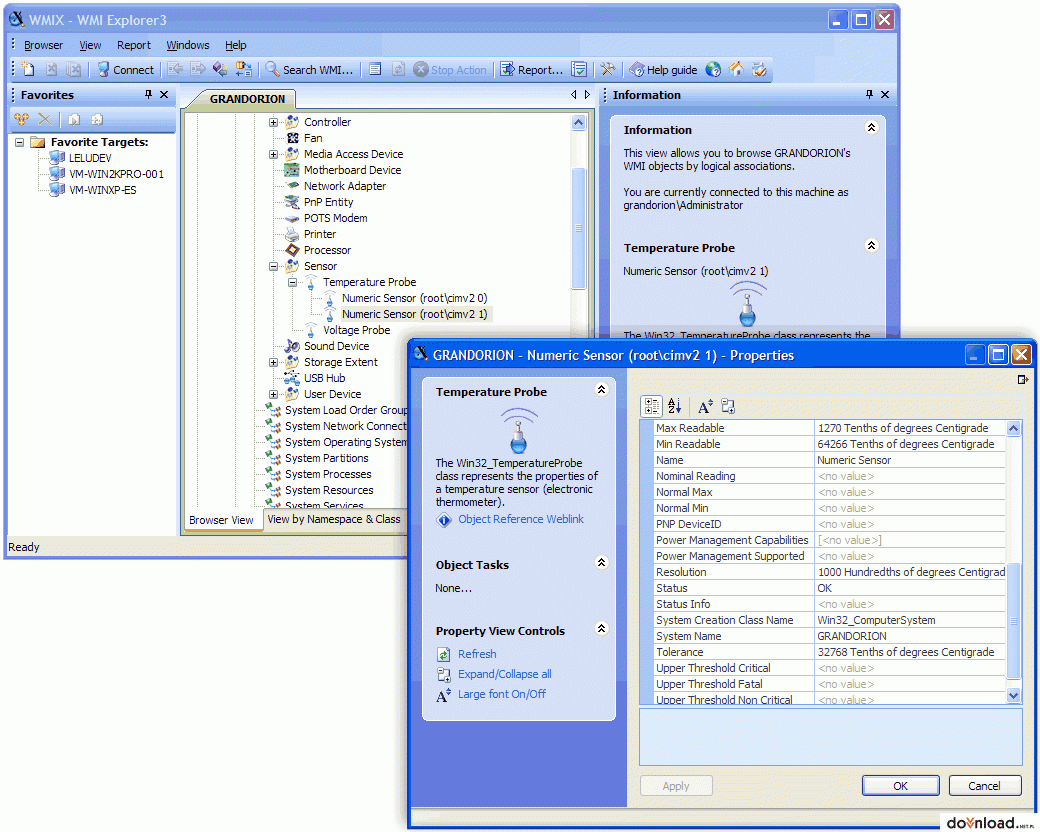The image size is (1040, 832).
Task: Collapse the Sensor tree node
Action: tap(273, 266)
